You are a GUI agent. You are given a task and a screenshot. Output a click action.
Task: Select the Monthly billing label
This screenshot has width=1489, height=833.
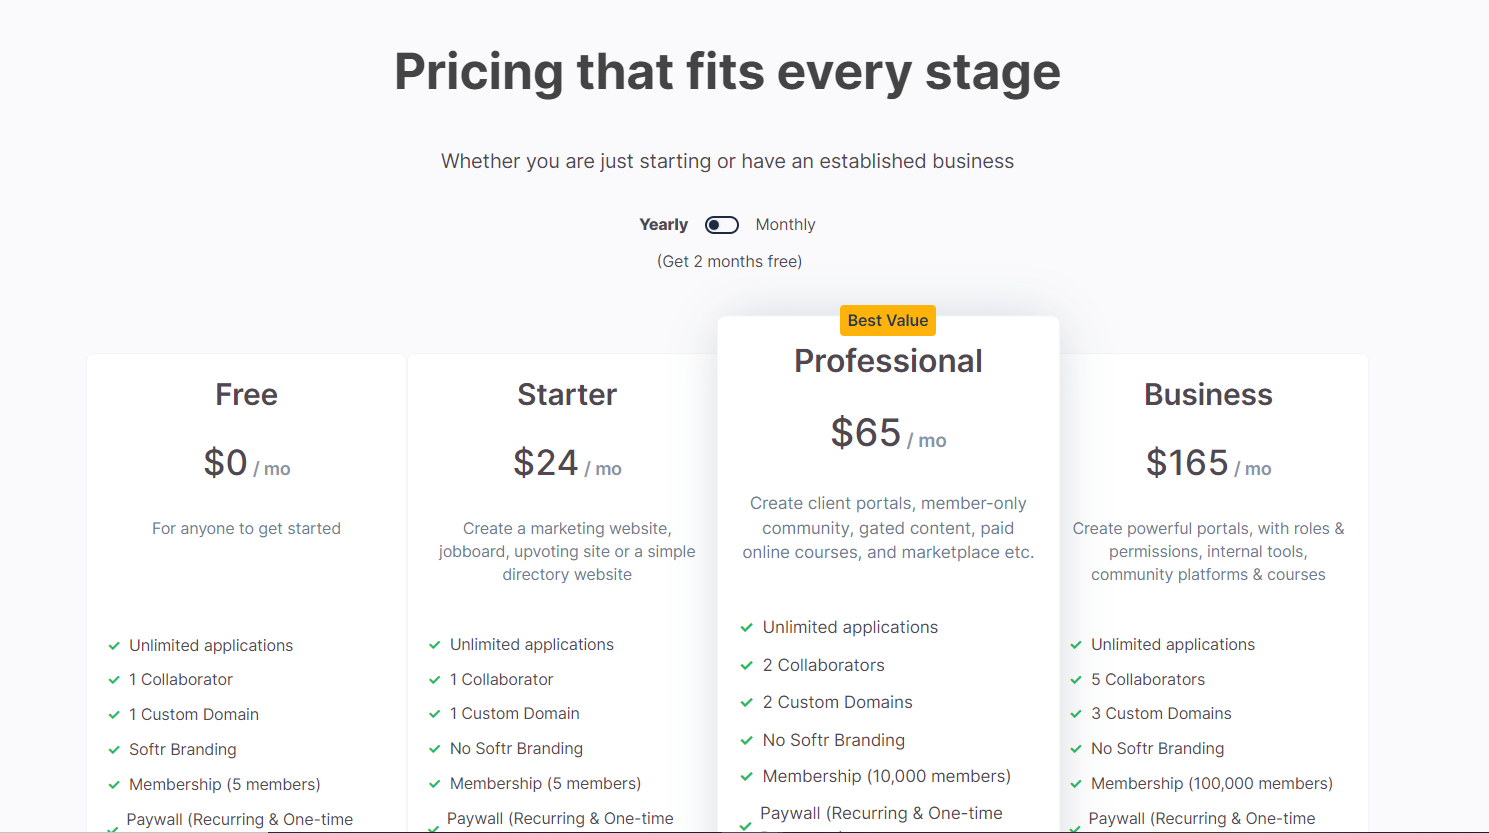pos(785,225)
